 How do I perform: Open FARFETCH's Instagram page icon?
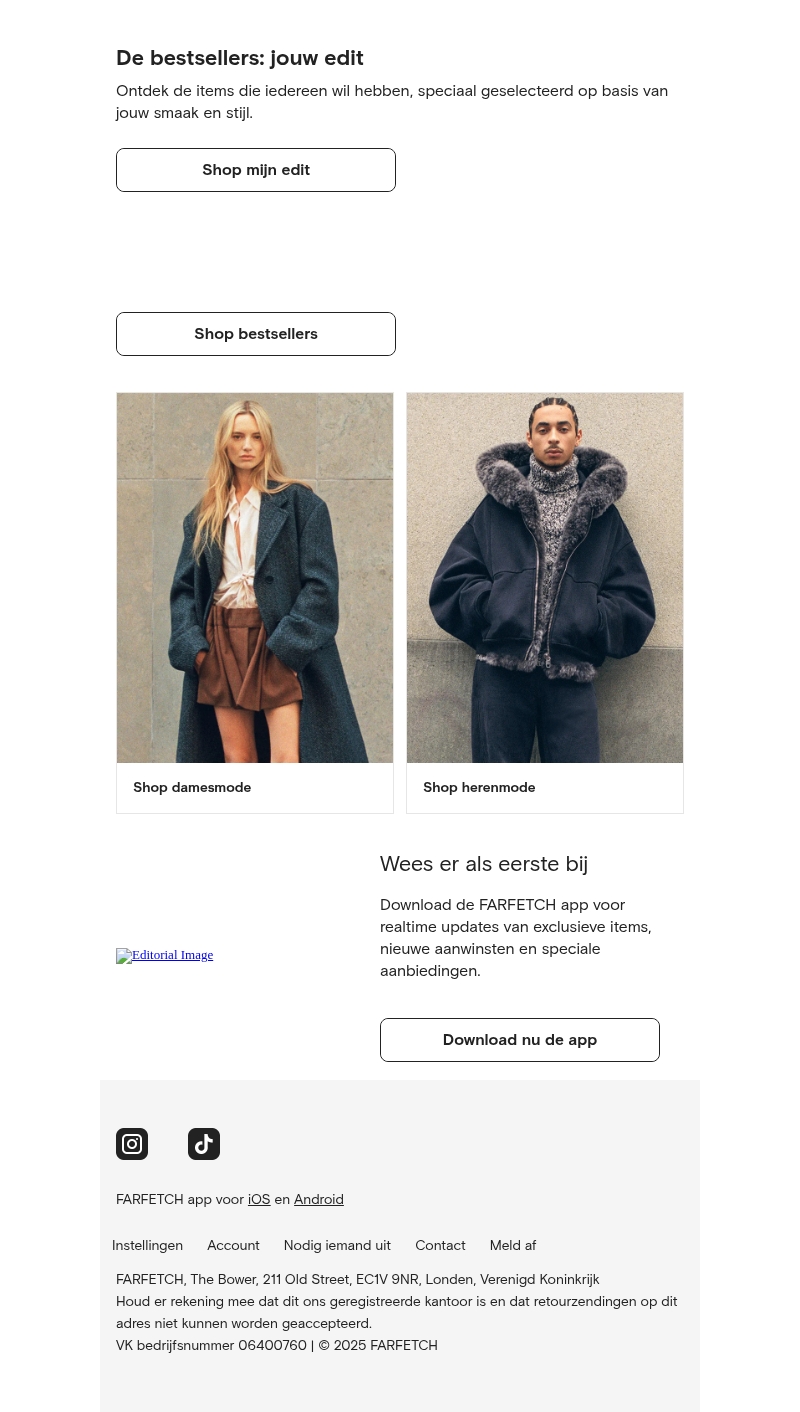point(132,1144)
